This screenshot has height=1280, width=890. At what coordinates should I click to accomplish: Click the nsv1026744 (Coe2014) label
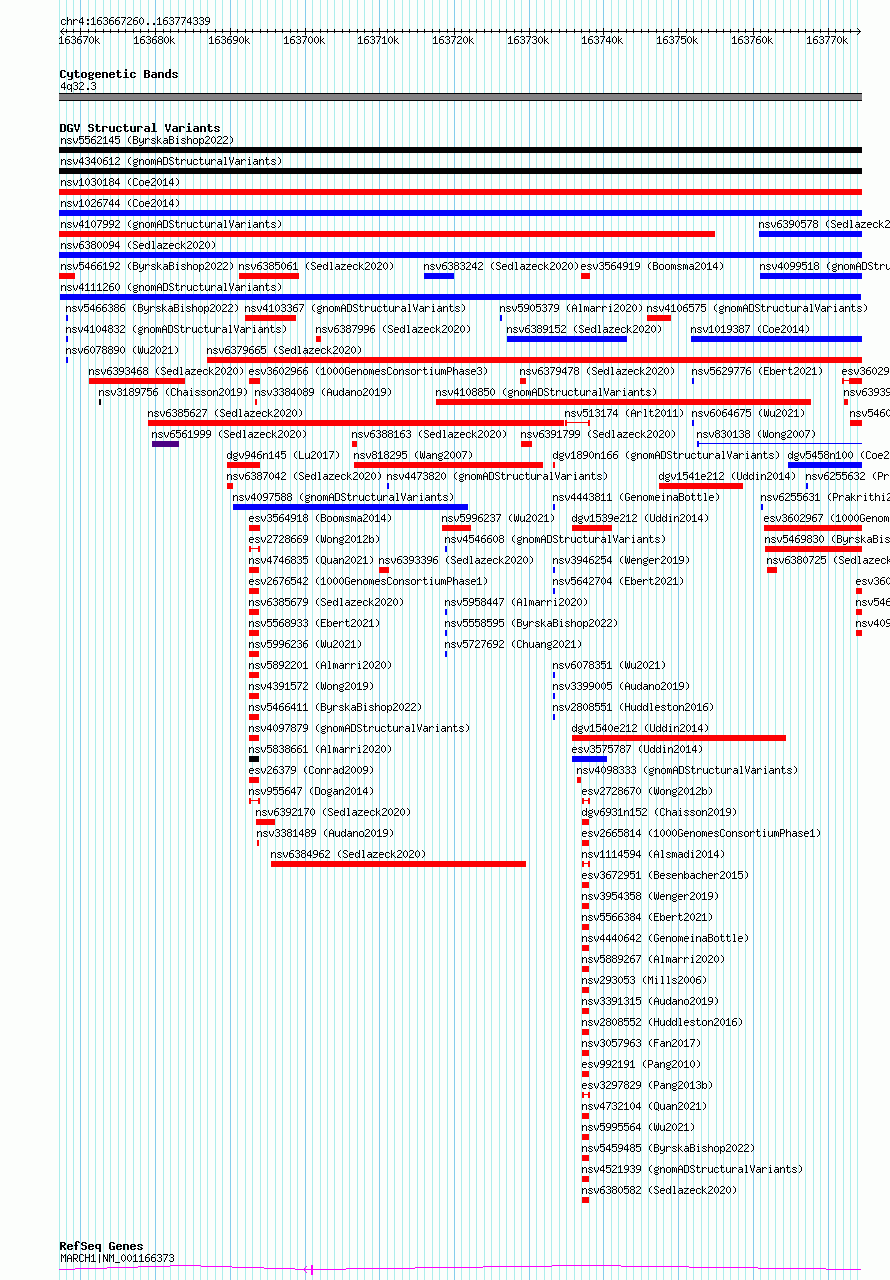[120, 203]
